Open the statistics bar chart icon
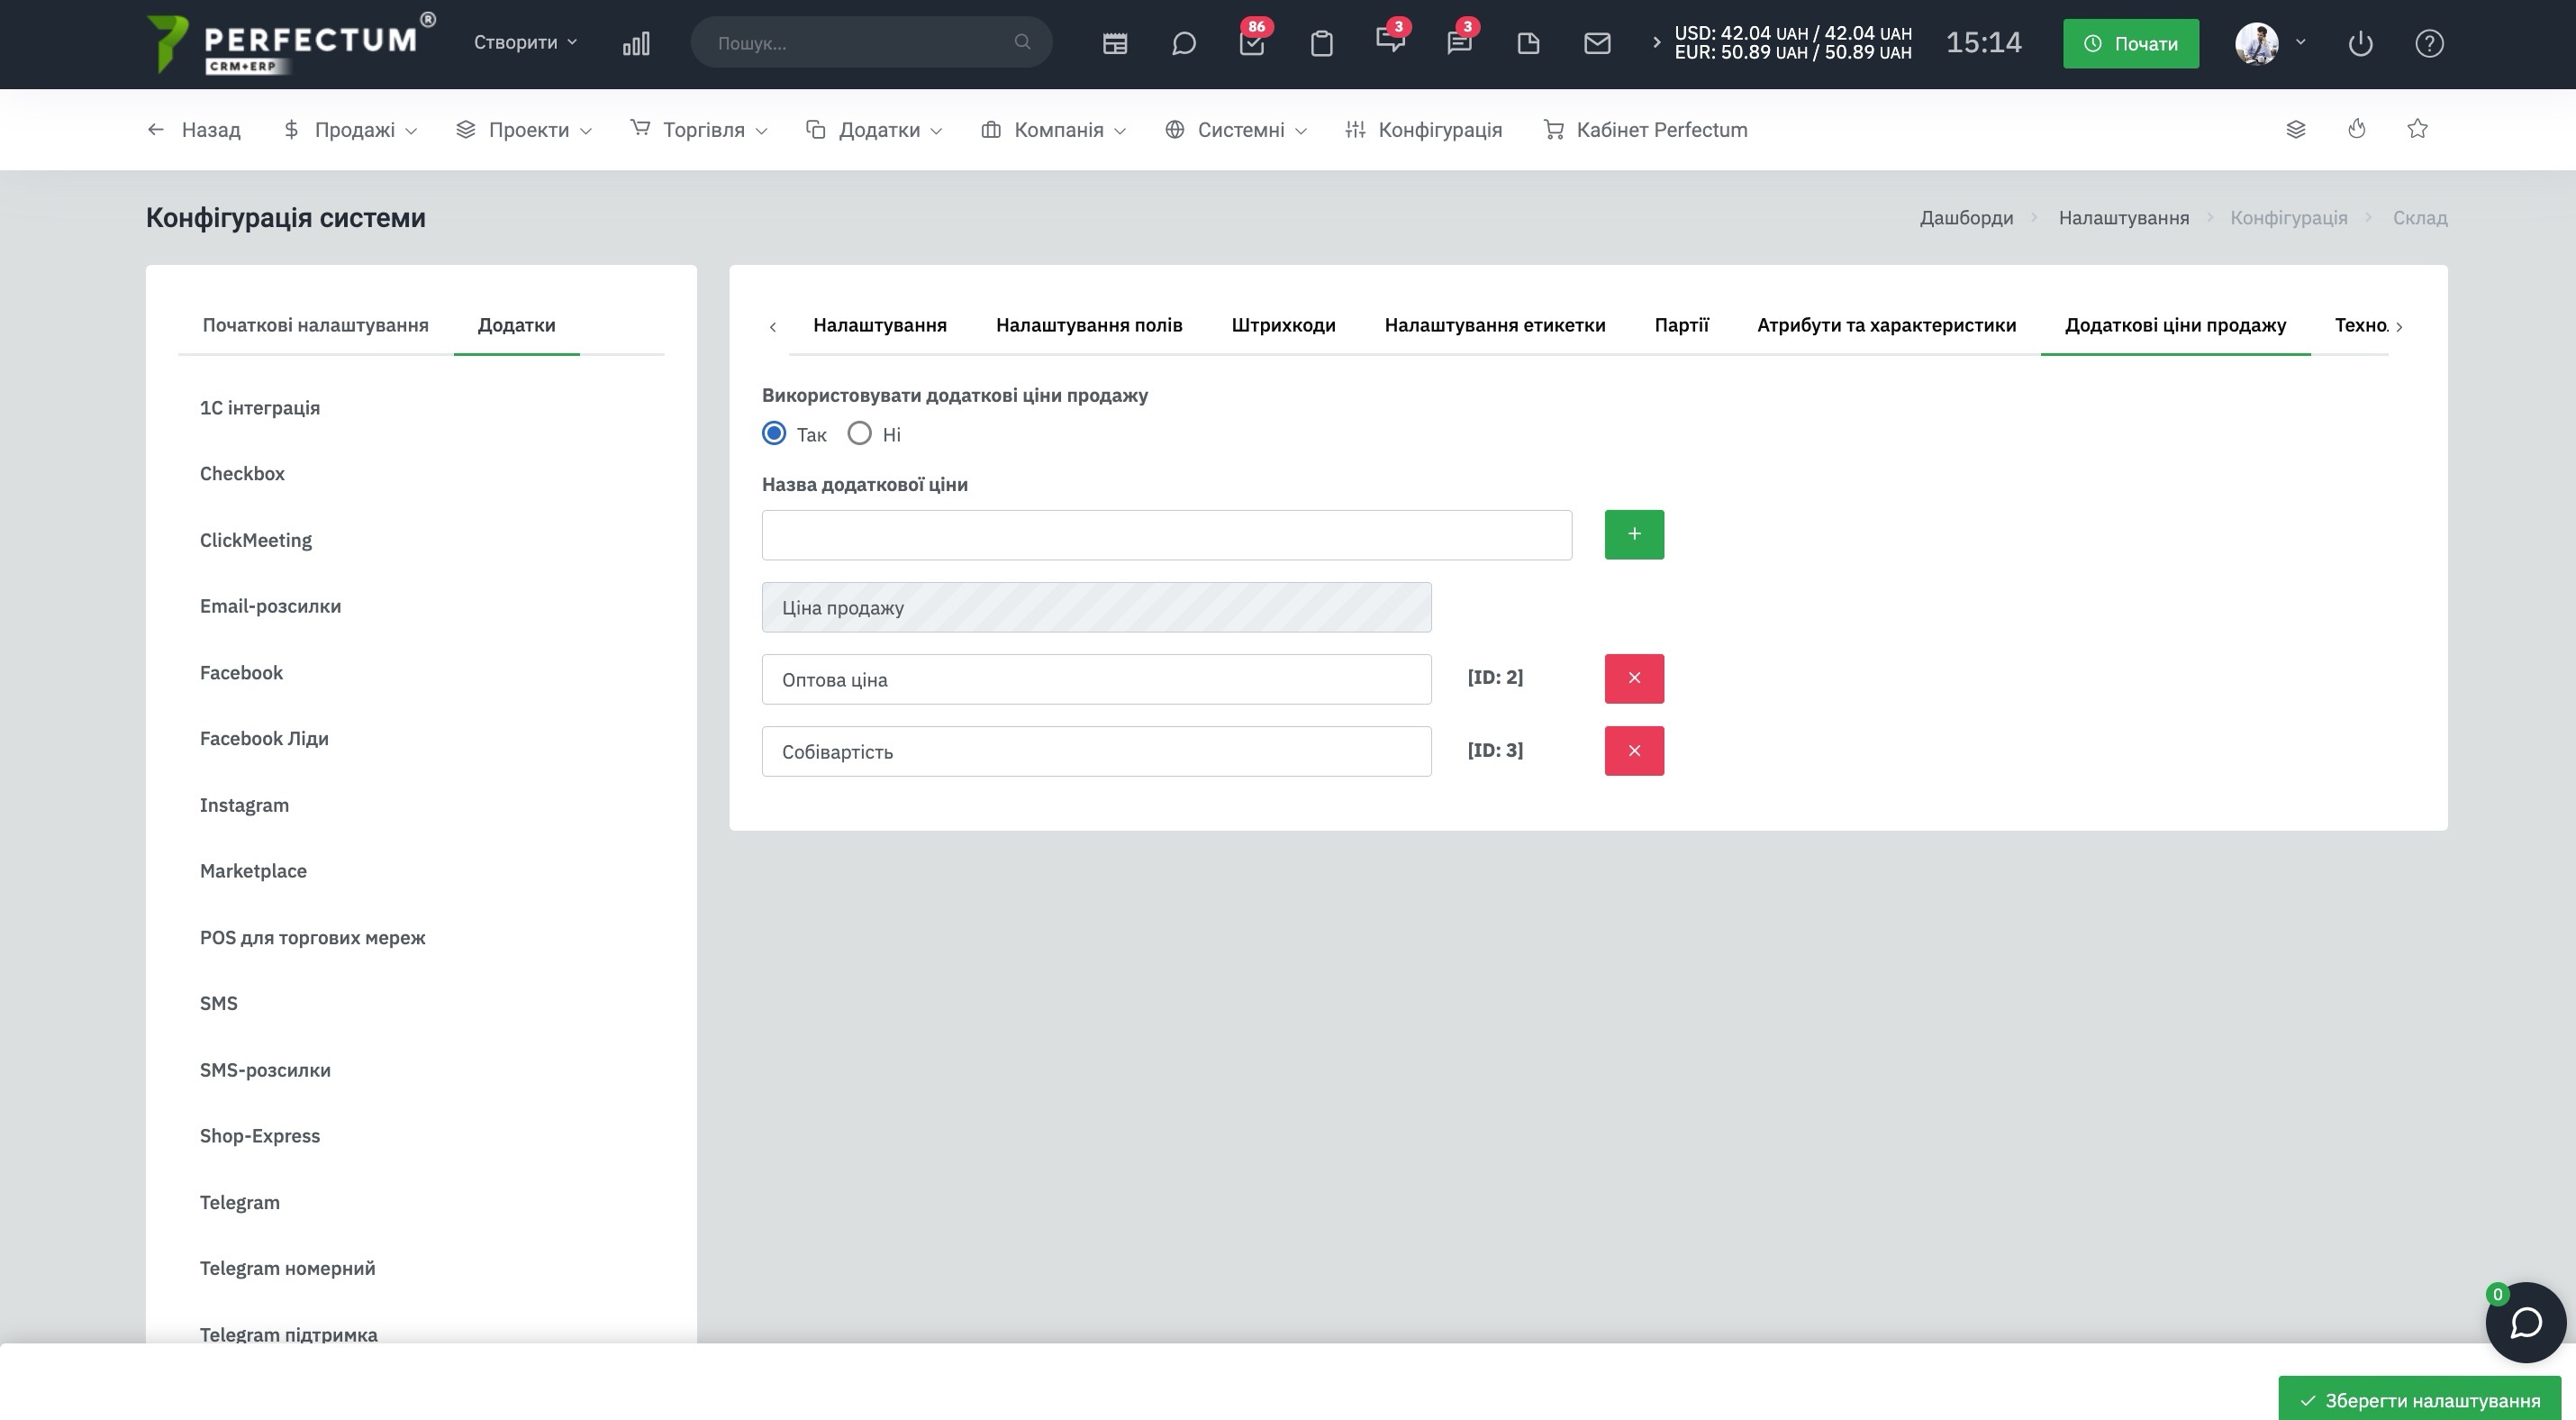This screenshot has width=2576, height=1420. pos(636,43)
